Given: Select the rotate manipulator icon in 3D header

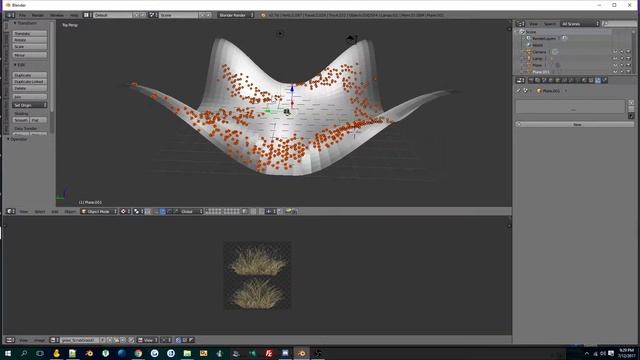Looking at the screenshot, I should point(169,211).
